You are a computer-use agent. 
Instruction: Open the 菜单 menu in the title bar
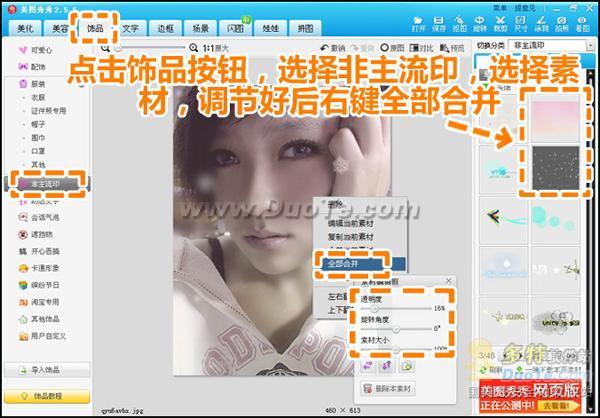point(499,8)
